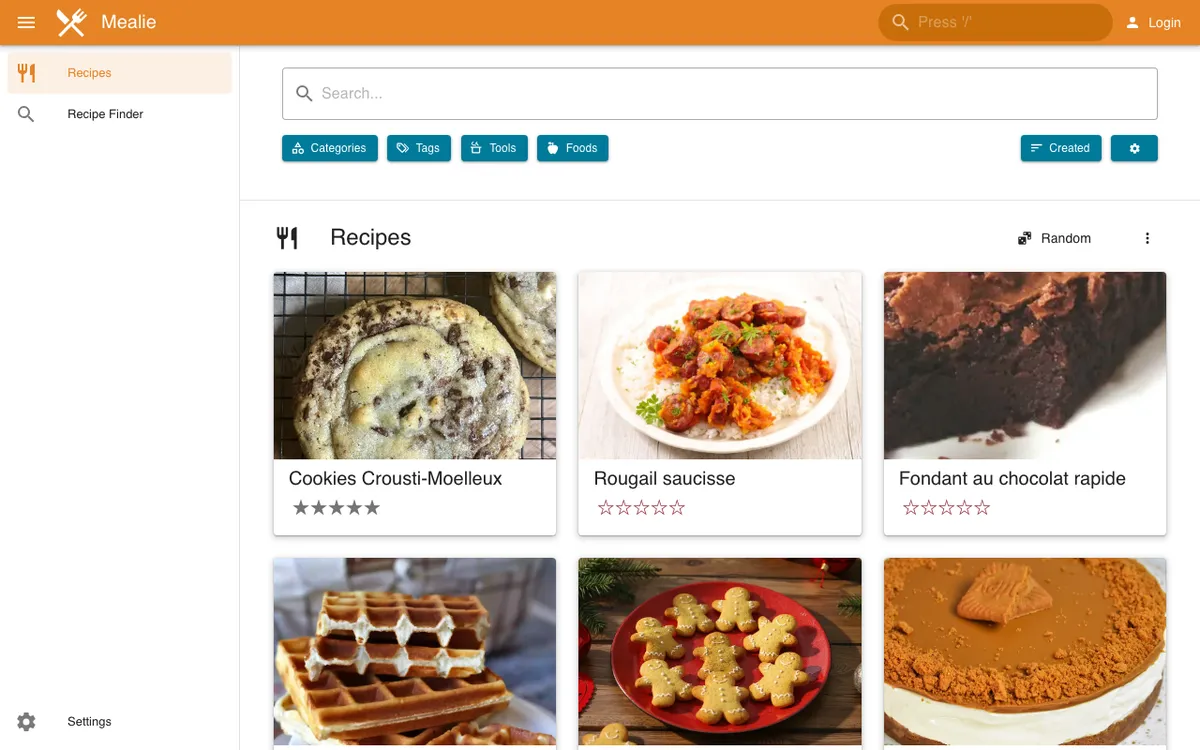Click the Mealie fork and knife logo
Screen dimensions: 1200x750
(x=71, y=22)
